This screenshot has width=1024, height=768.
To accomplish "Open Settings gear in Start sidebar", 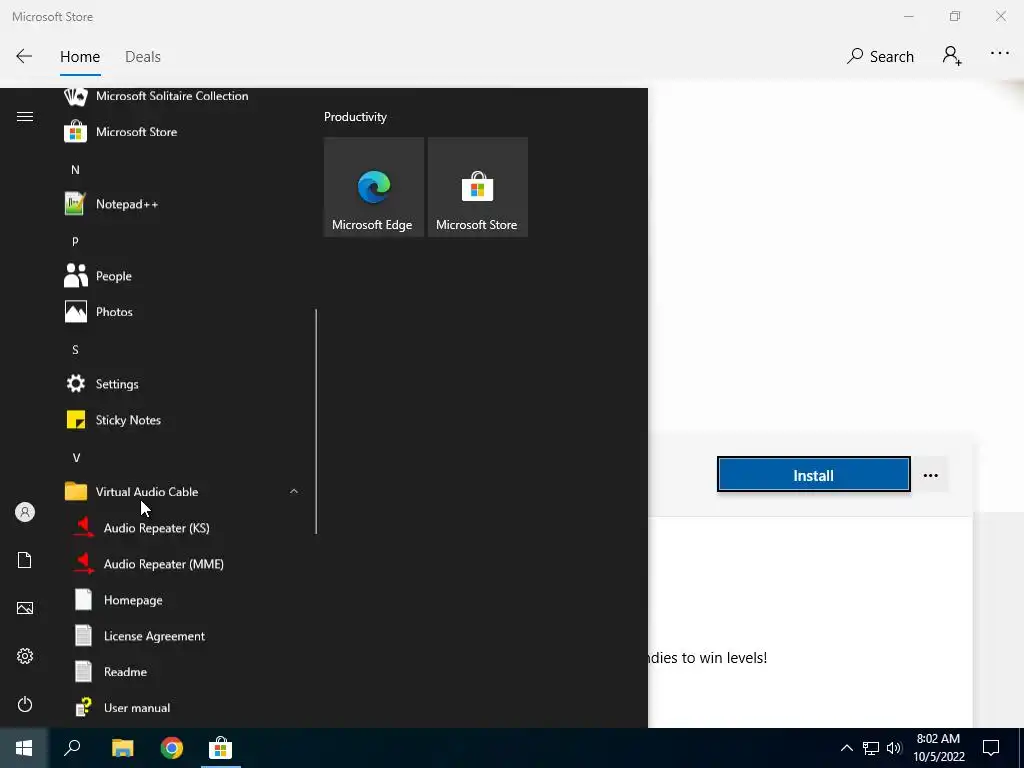I will coord(25,656).
